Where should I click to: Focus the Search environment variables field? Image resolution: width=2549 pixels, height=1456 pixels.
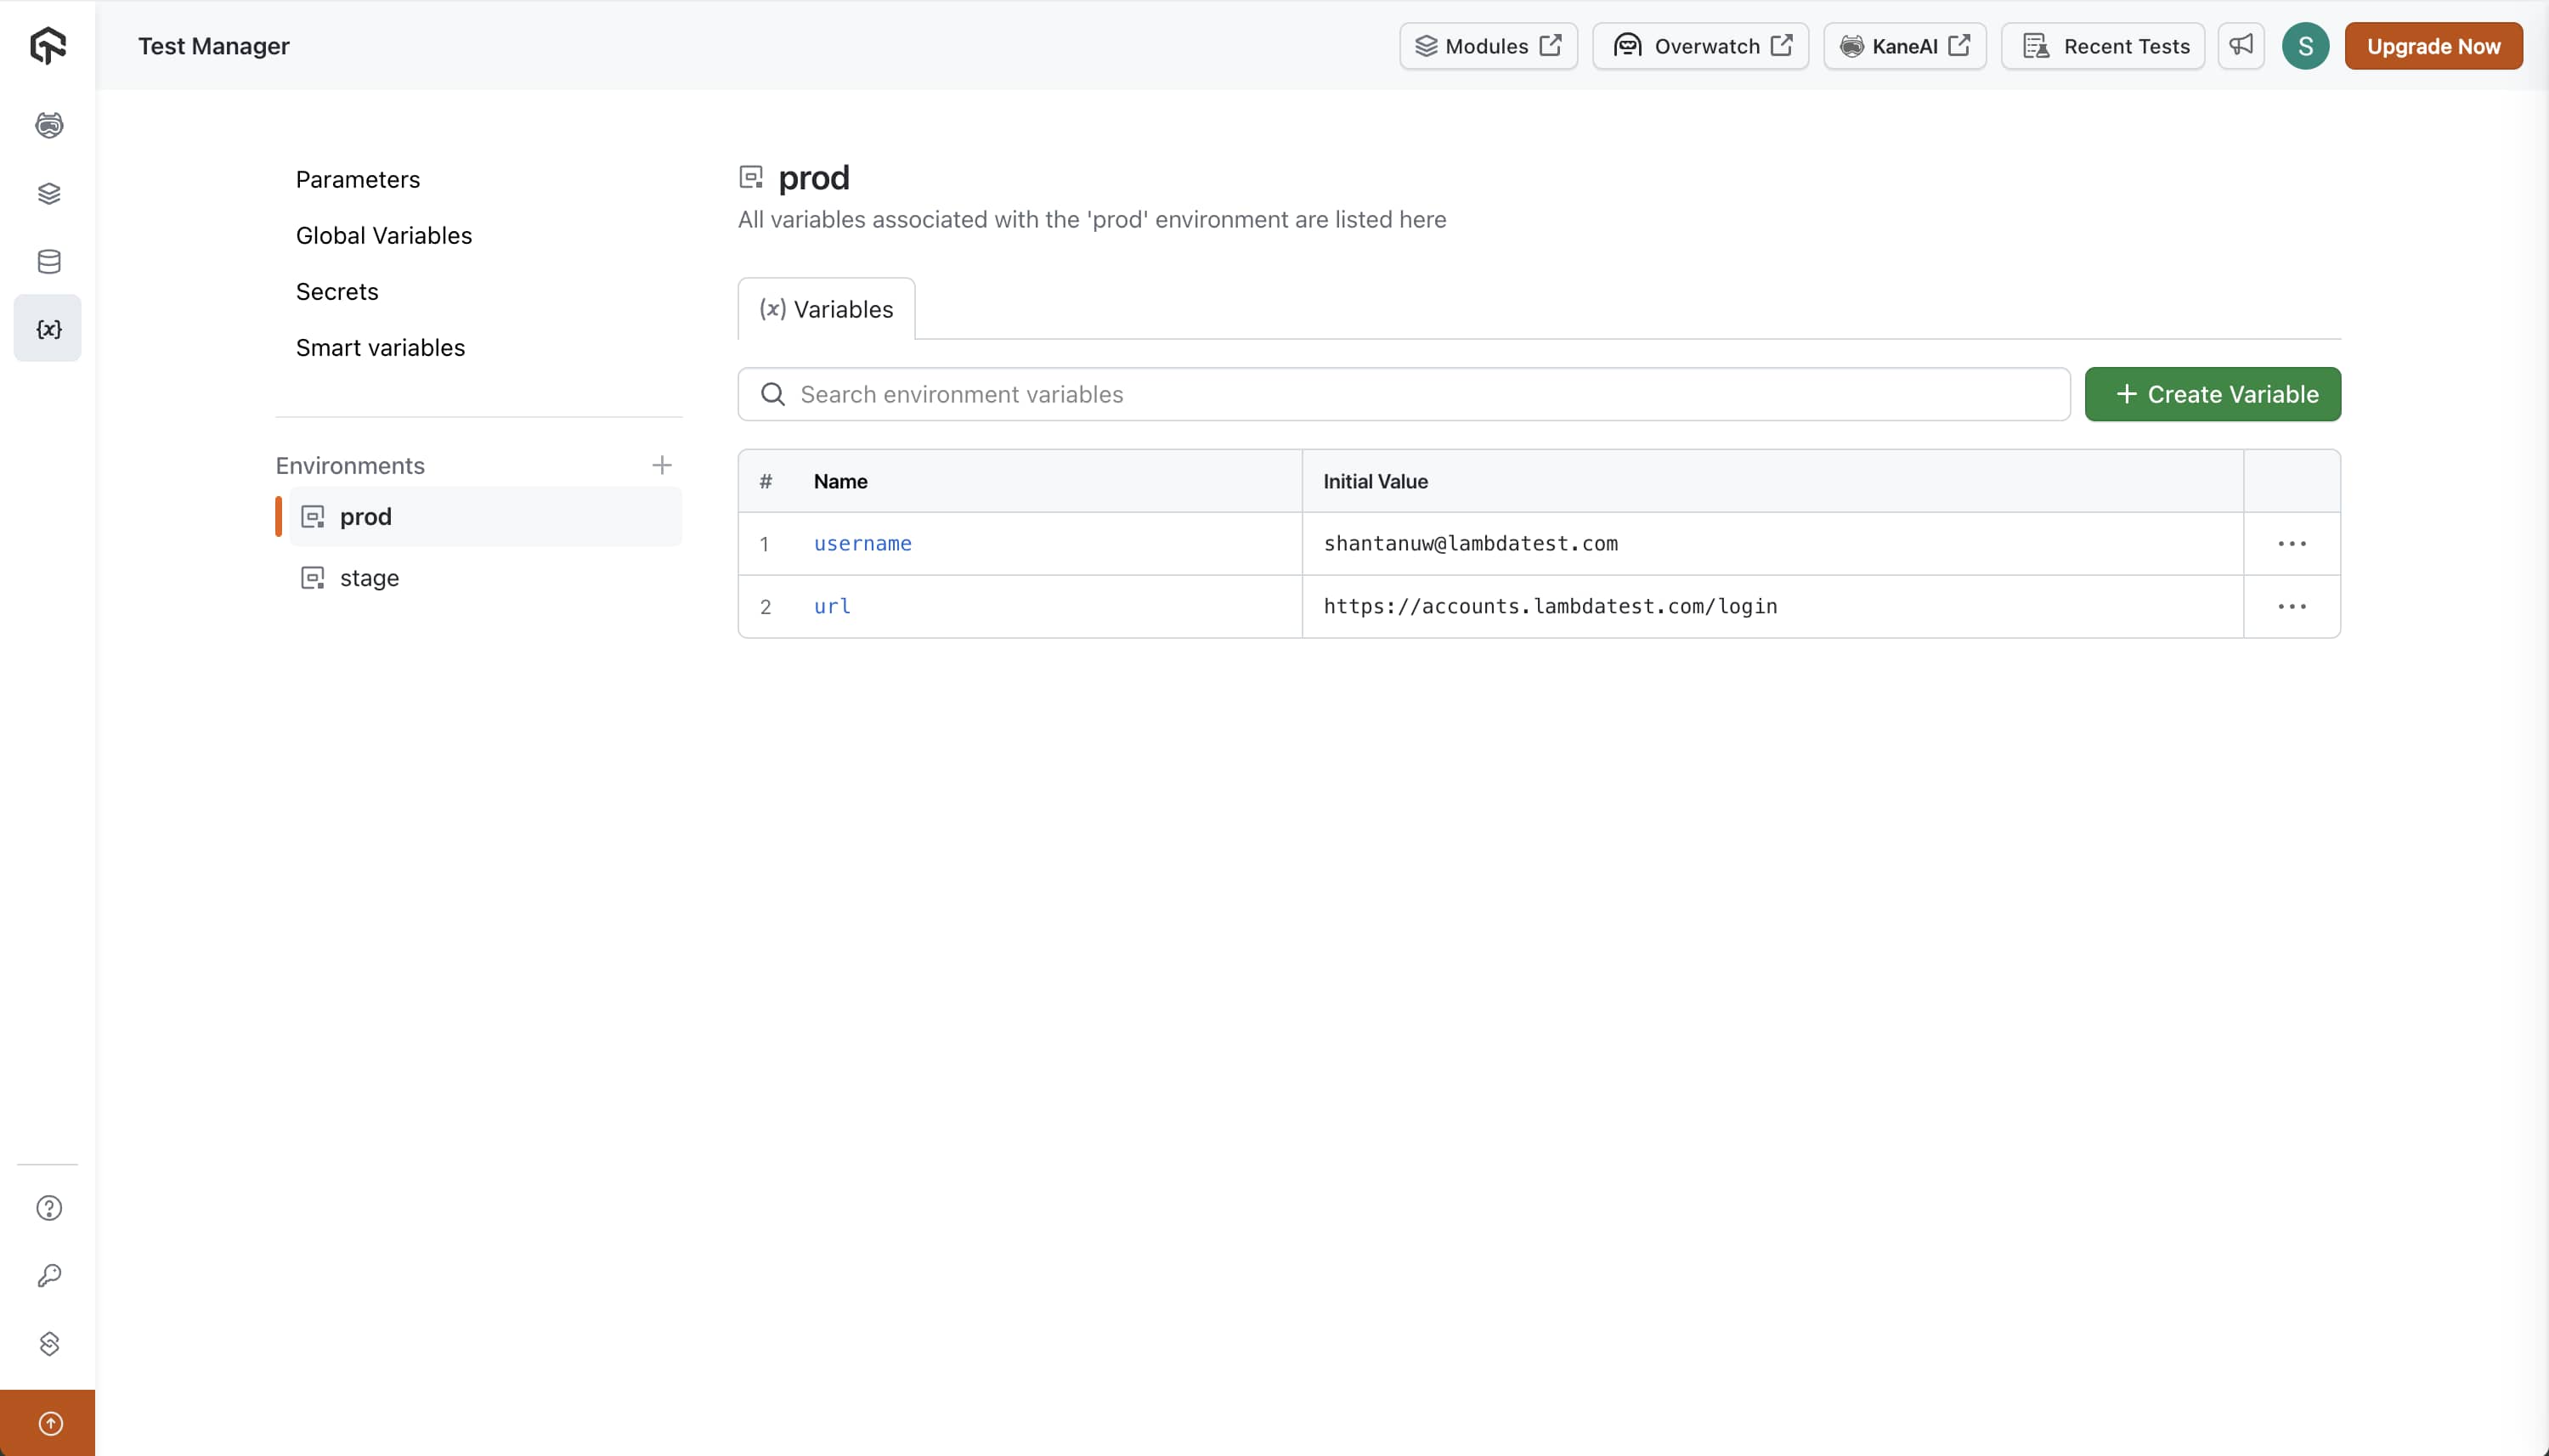pos(1404,394)
